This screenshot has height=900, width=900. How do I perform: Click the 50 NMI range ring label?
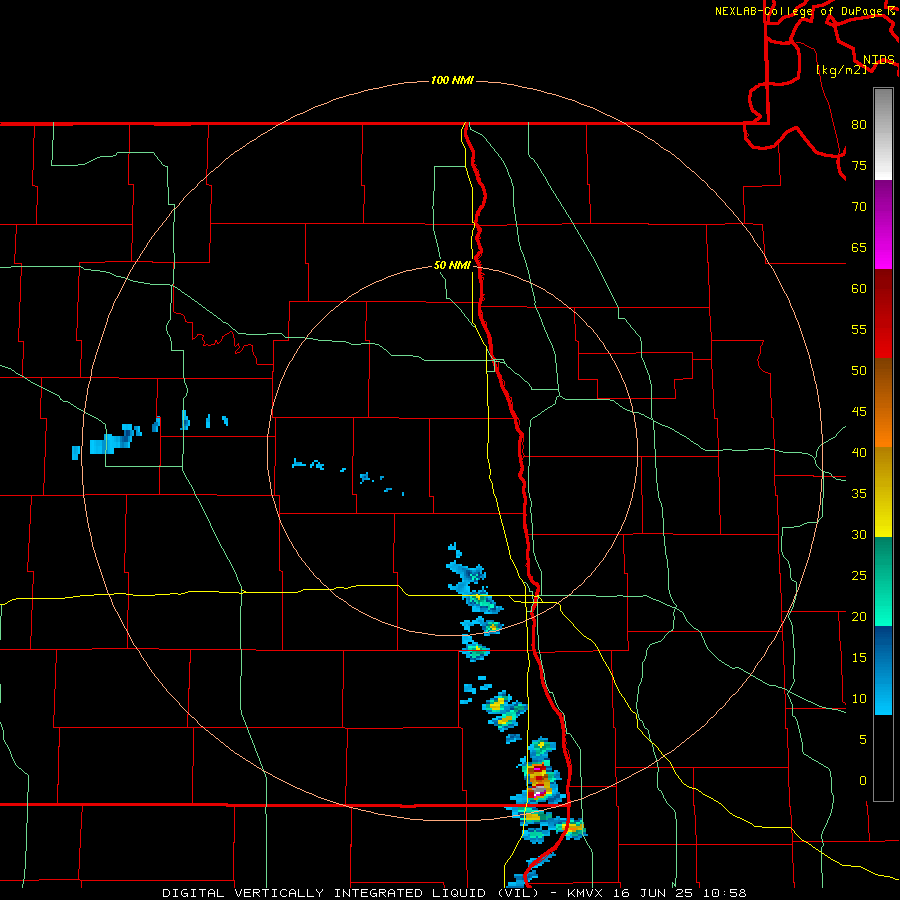(452, 265)
